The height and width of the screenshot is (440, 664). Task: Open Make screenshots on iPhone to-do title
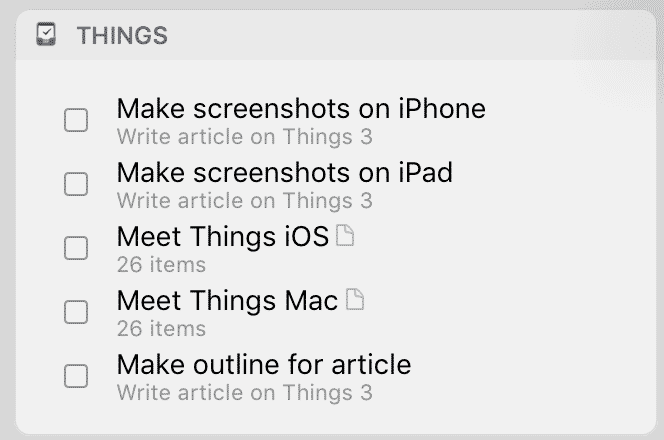[301, 109]
